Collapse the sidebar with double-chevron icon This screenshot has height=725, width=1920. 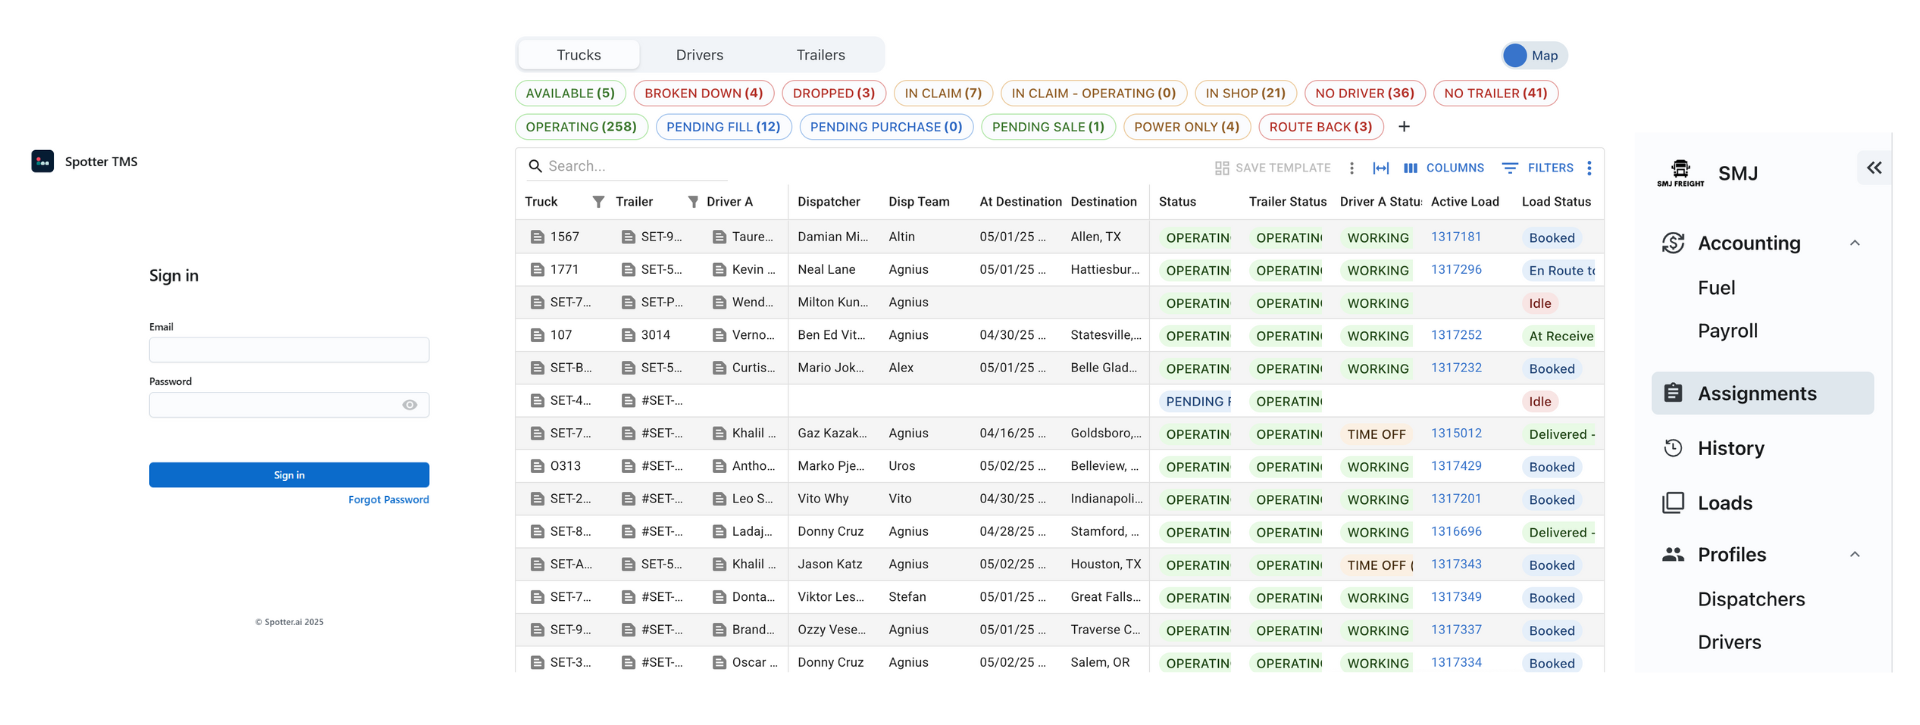[x=1874, y=168]
